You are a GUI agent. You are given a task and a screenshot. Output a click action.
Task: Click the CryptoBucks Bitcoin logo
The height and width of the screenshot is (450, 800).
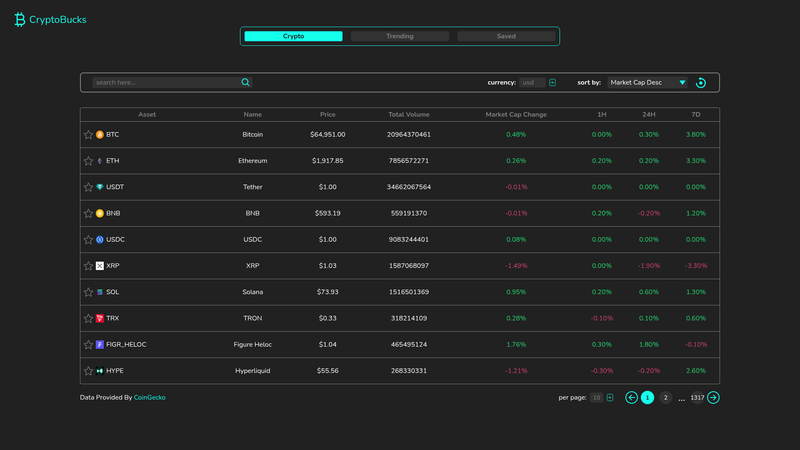pyautogui.click(x=20, y=19)
